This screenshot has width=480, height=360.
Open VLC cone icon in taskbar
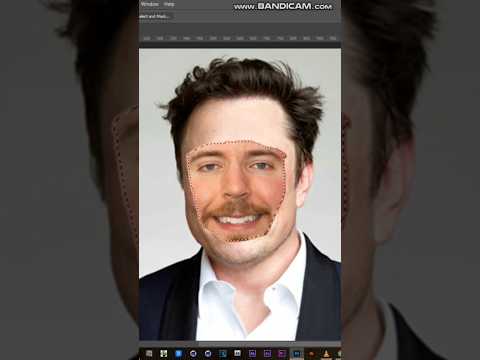[x=326, y=353]
